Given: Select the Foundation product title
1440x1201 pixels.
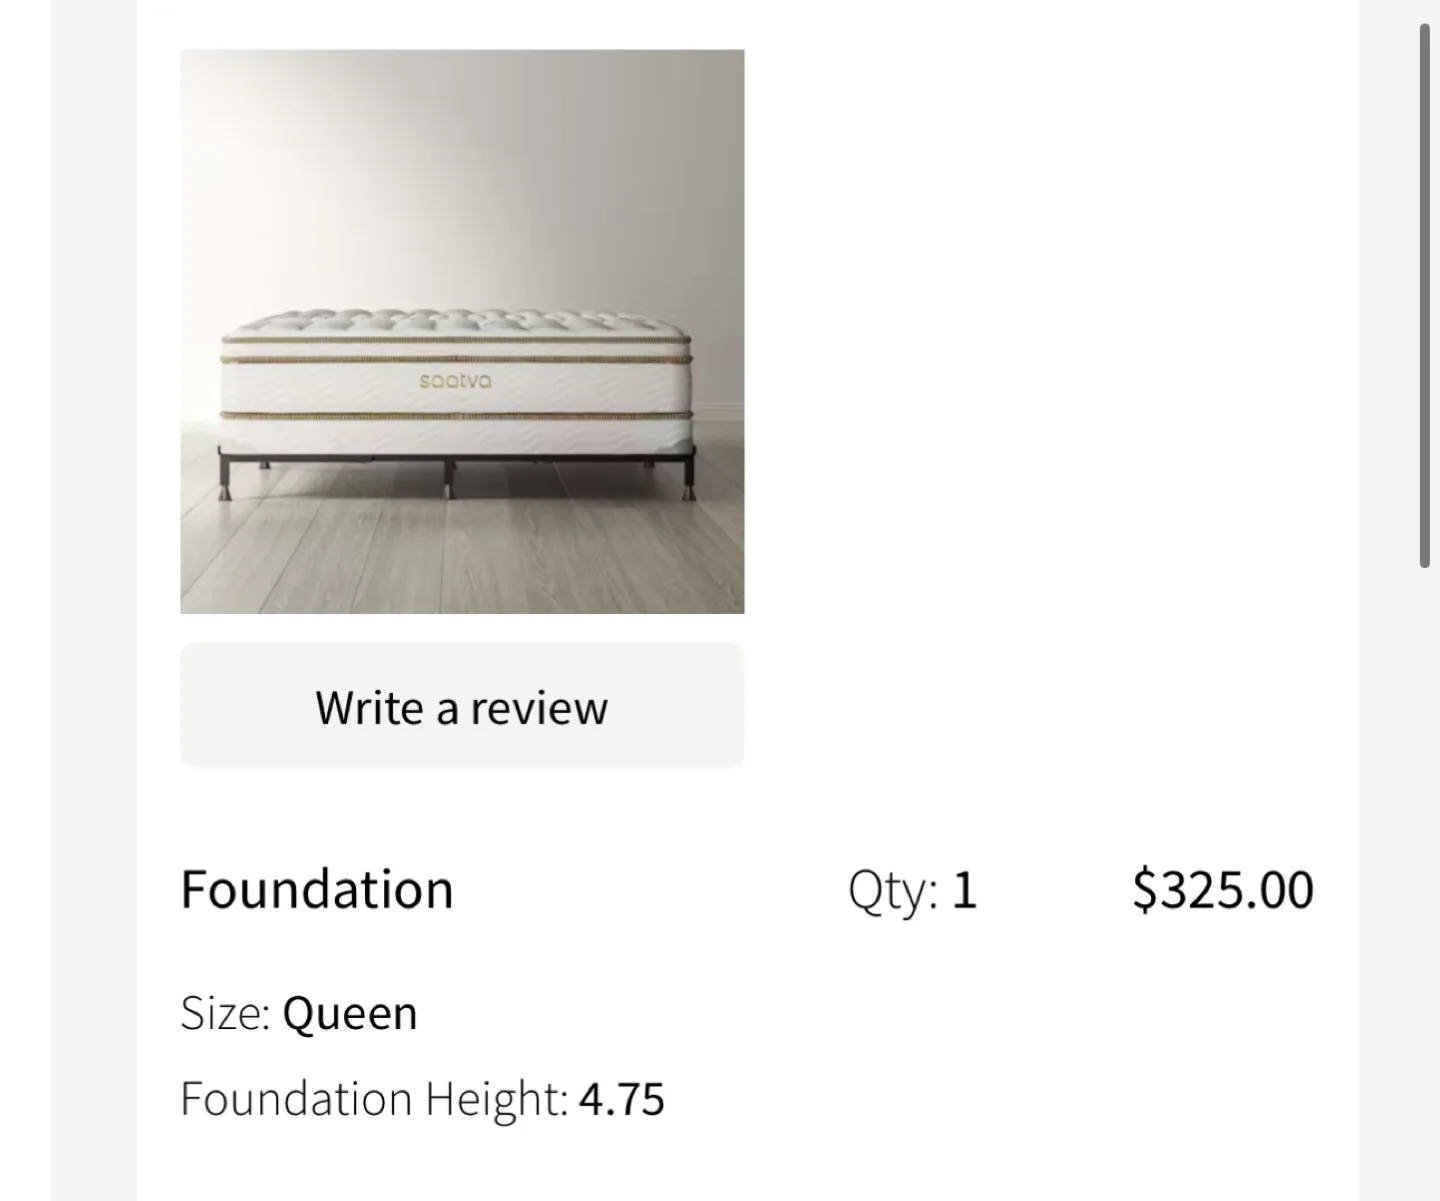Looking at the screenshot, I should (317, 889).
